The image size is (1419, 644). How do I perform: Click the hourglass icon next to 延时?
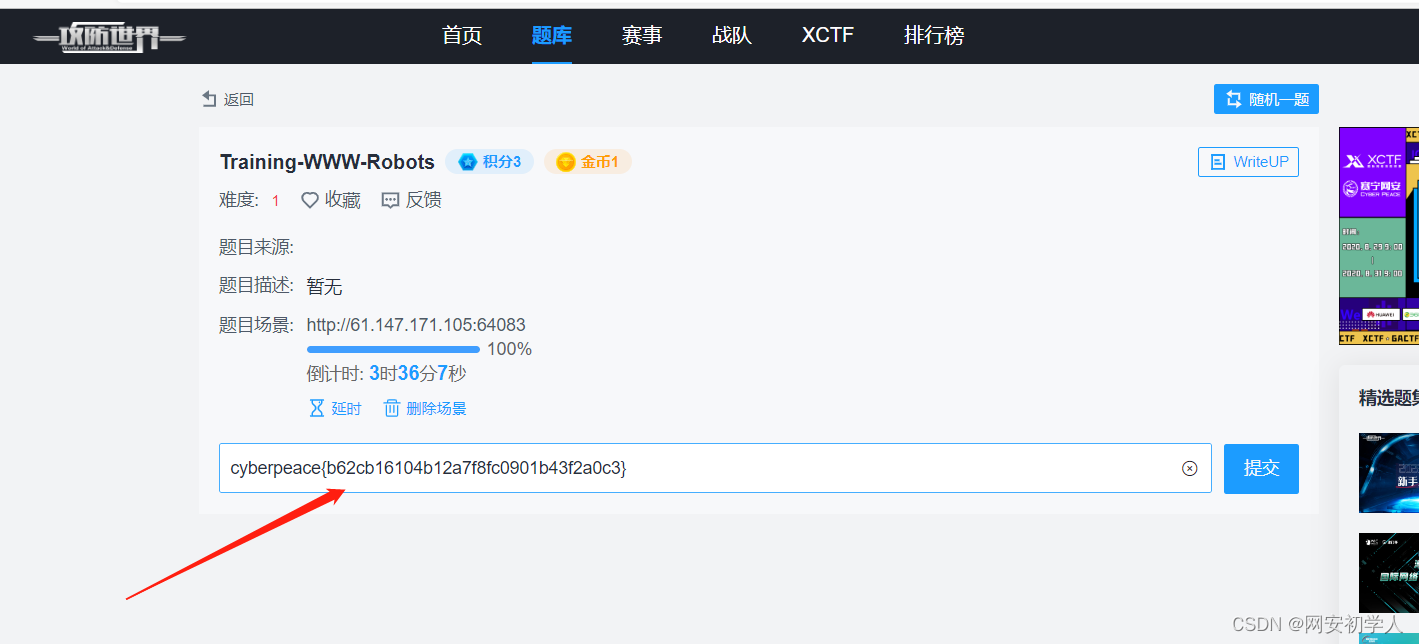tap(316, 408)
